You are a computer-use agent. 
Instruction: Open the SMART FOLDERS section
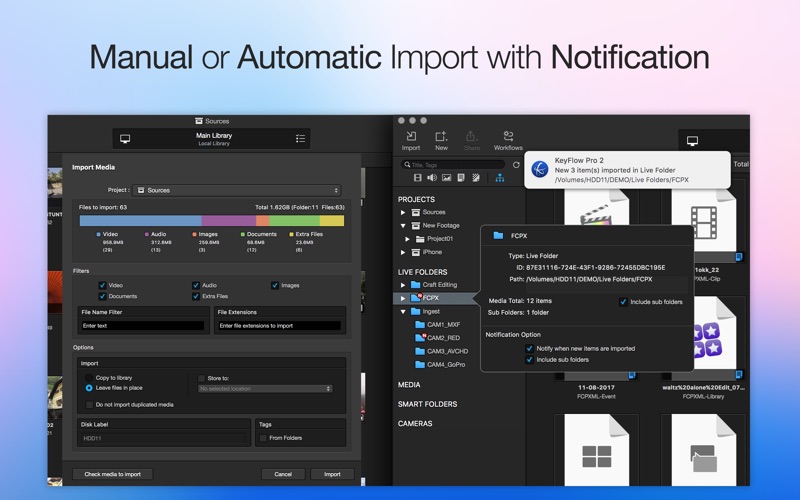click(428, 404)
